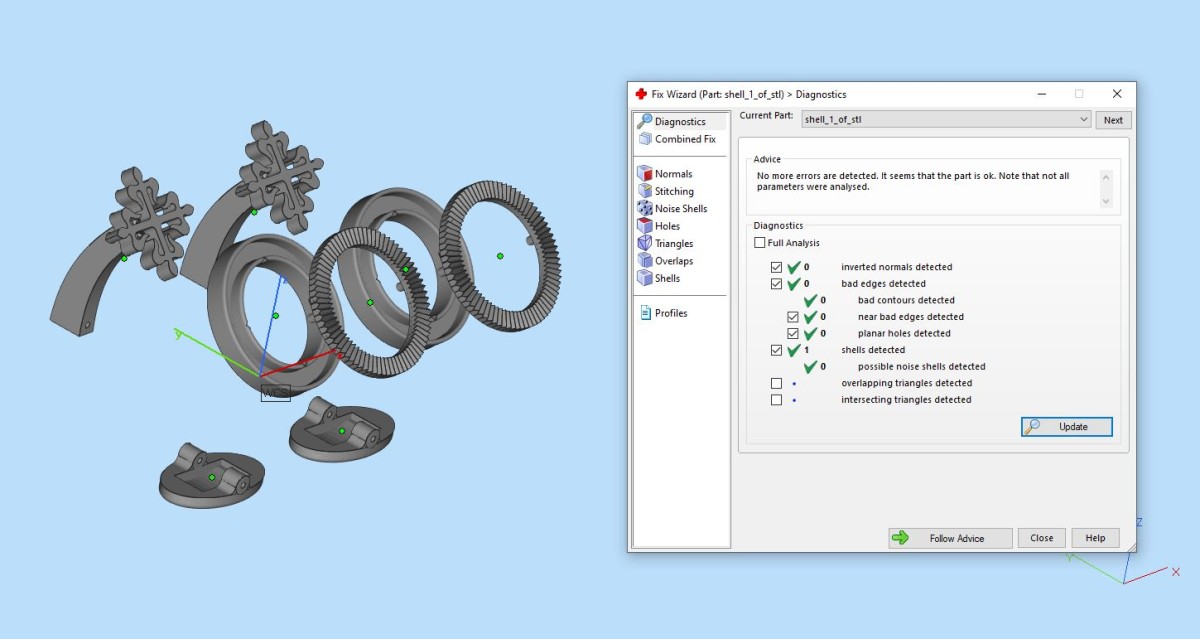Toggle the inverted normals detected checkbox
Viewport: 1200px width, 639px height.
777,268
